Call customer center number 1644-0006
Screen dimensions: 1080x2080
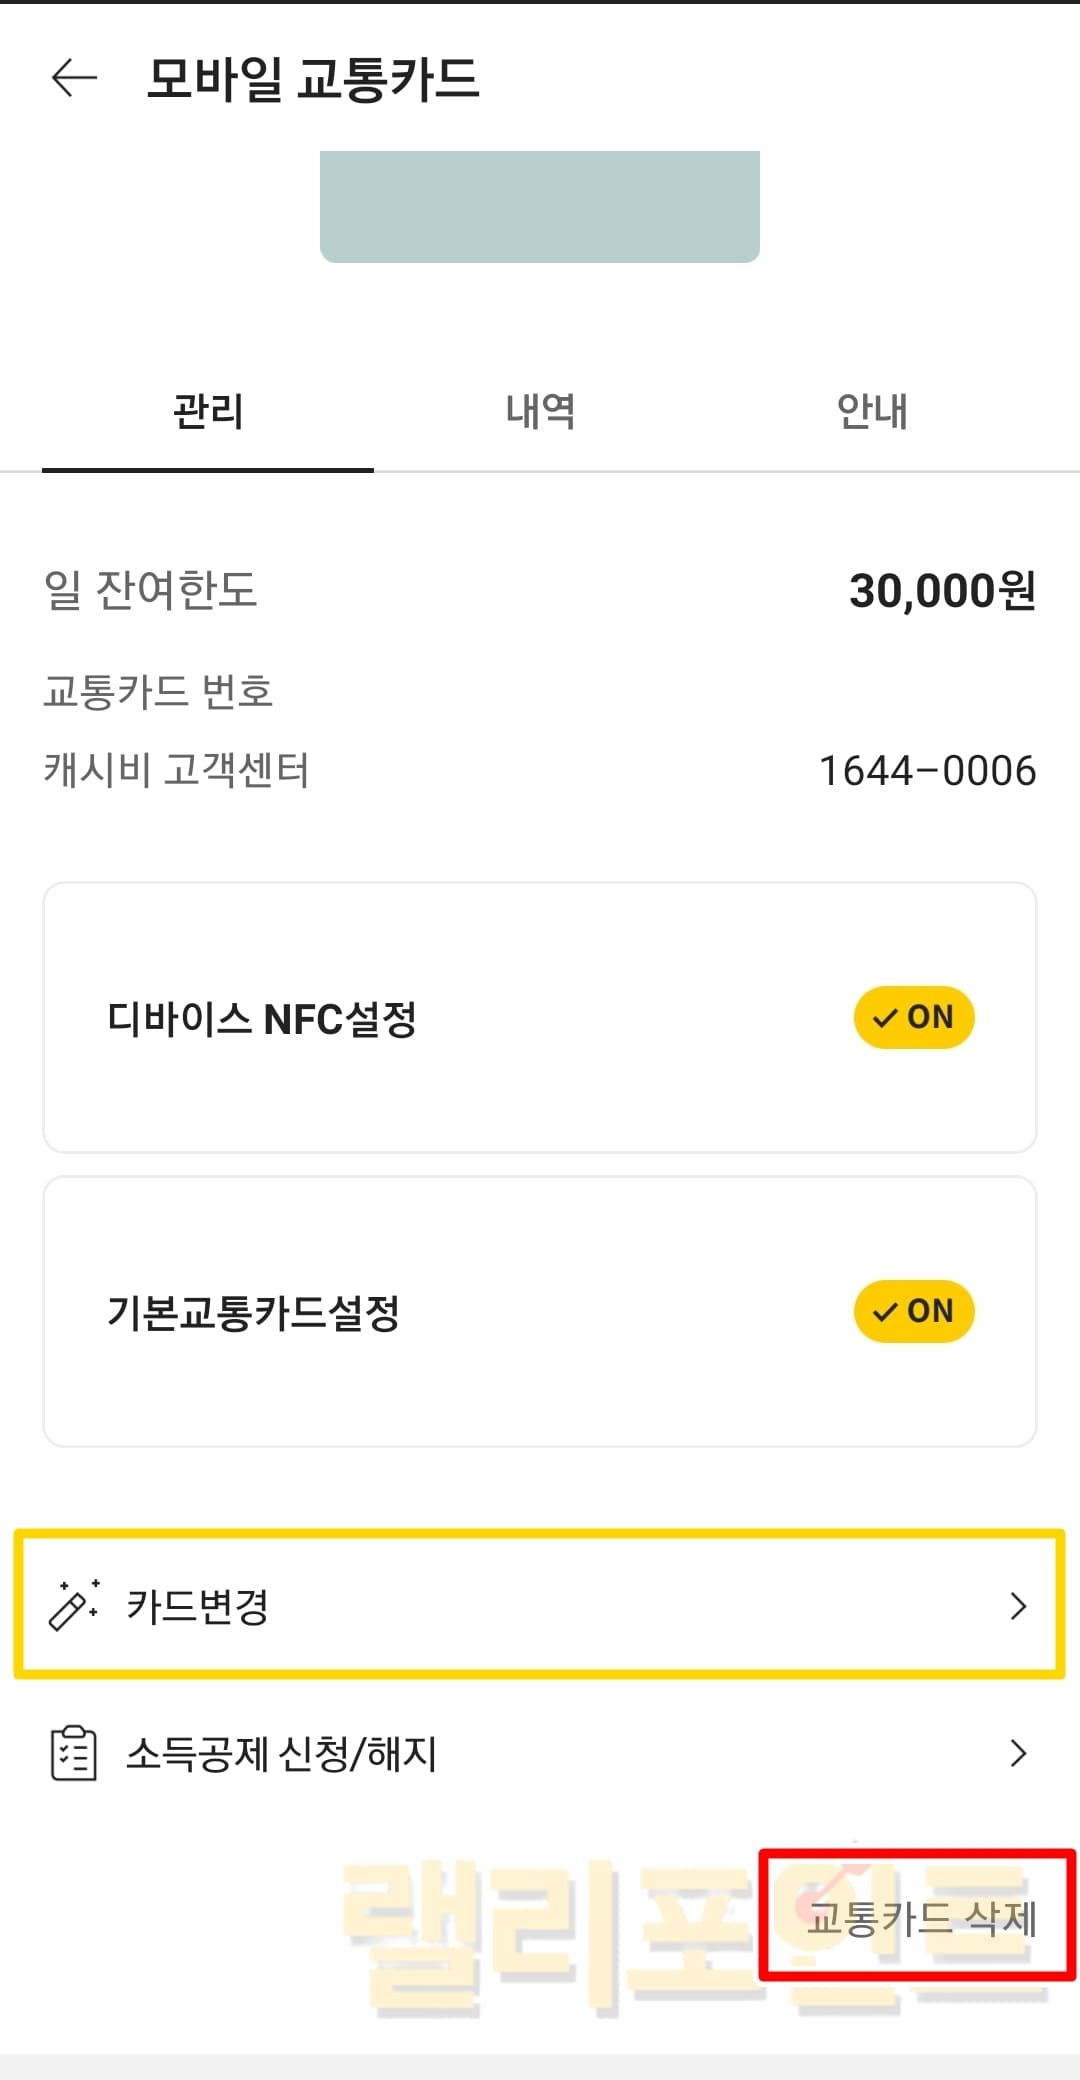click(927, 771)
